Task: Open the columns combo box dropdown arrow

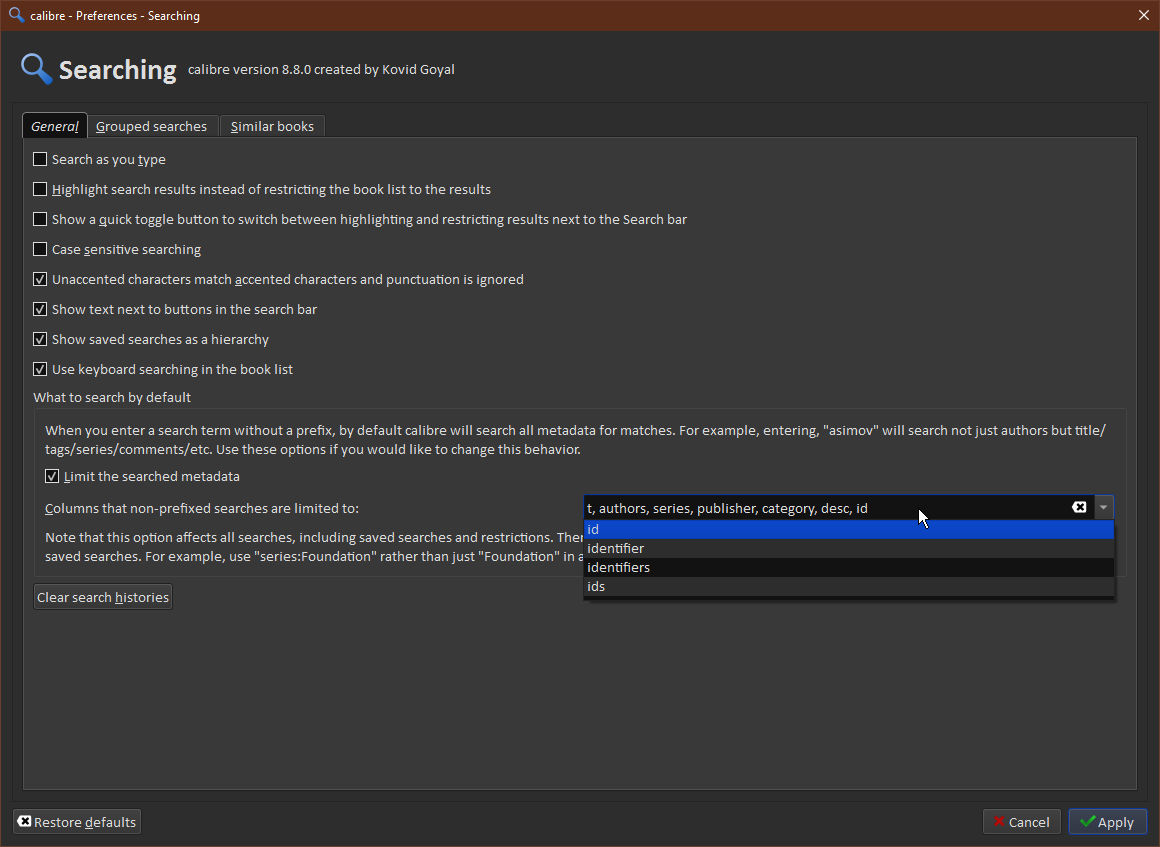Action: click(1103, 507)
